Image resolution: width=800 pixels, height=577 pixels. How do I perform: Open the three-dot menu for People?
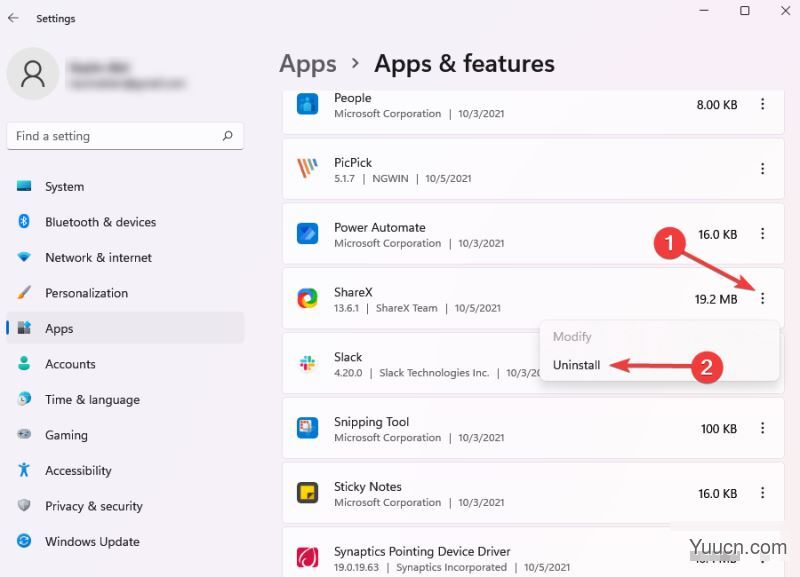click(x=762, y=104)
